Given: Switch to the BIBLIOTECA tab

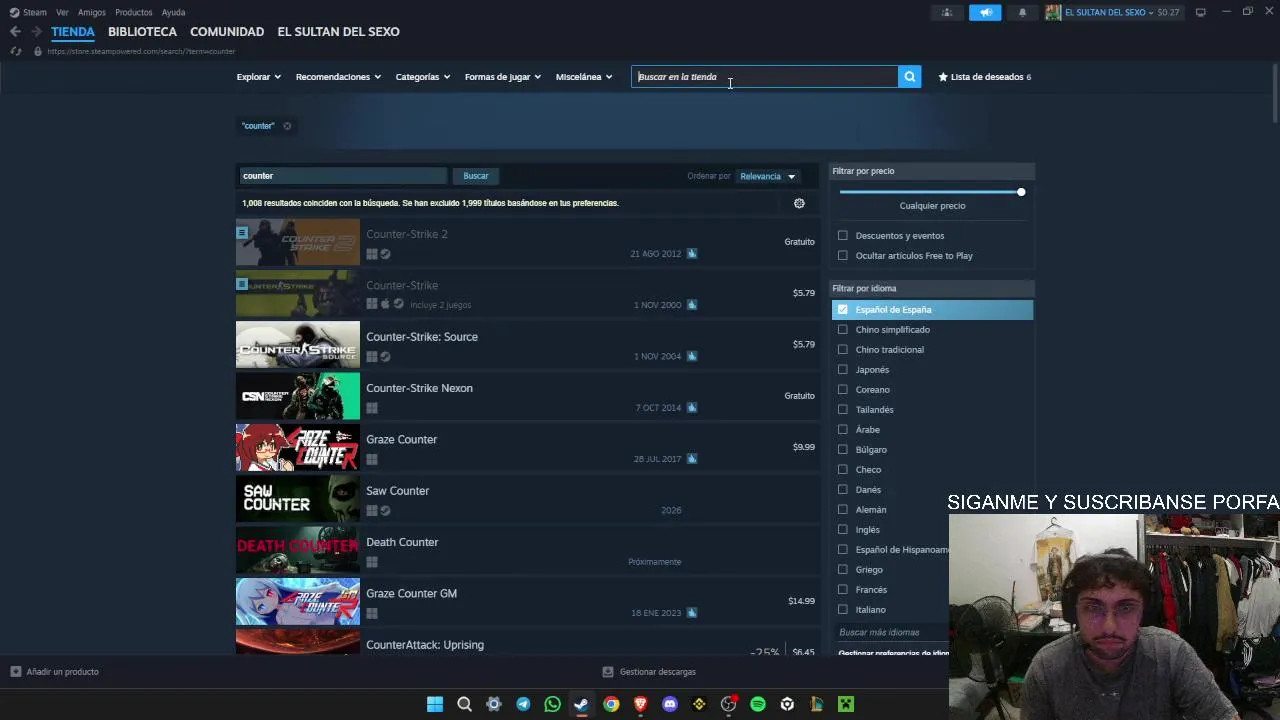Looking at the screenshot, I should (x=142, y=32).
